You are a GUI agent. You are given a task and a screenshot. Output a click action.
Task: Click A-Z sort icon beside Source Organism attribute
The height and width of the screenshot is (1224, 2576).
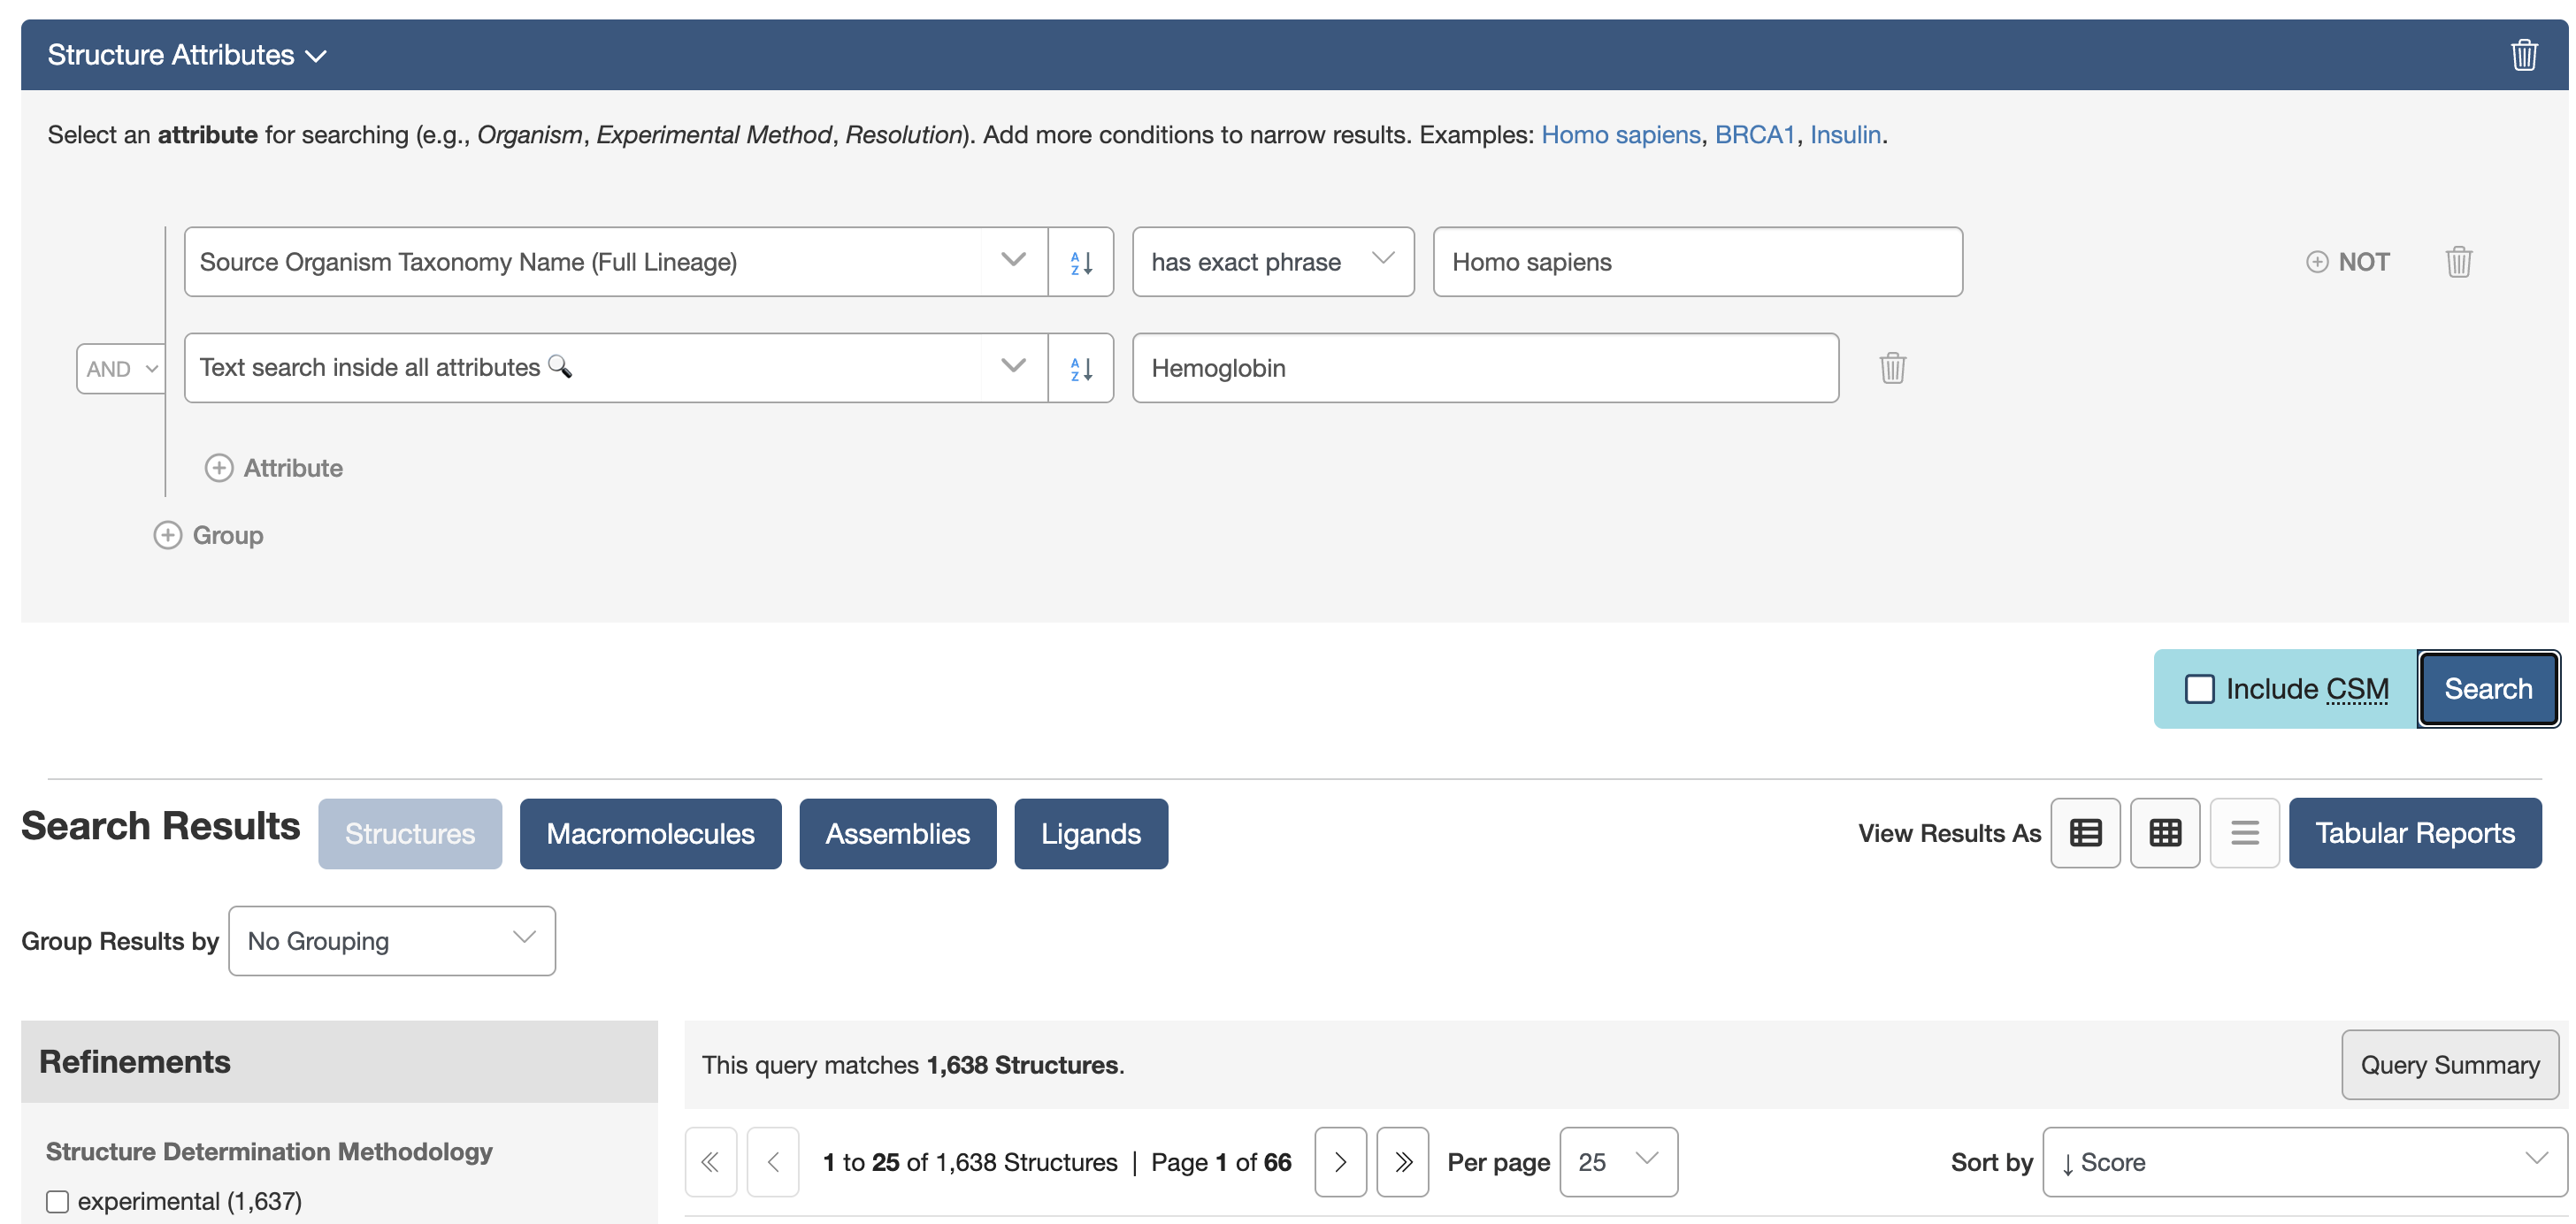1080,262
